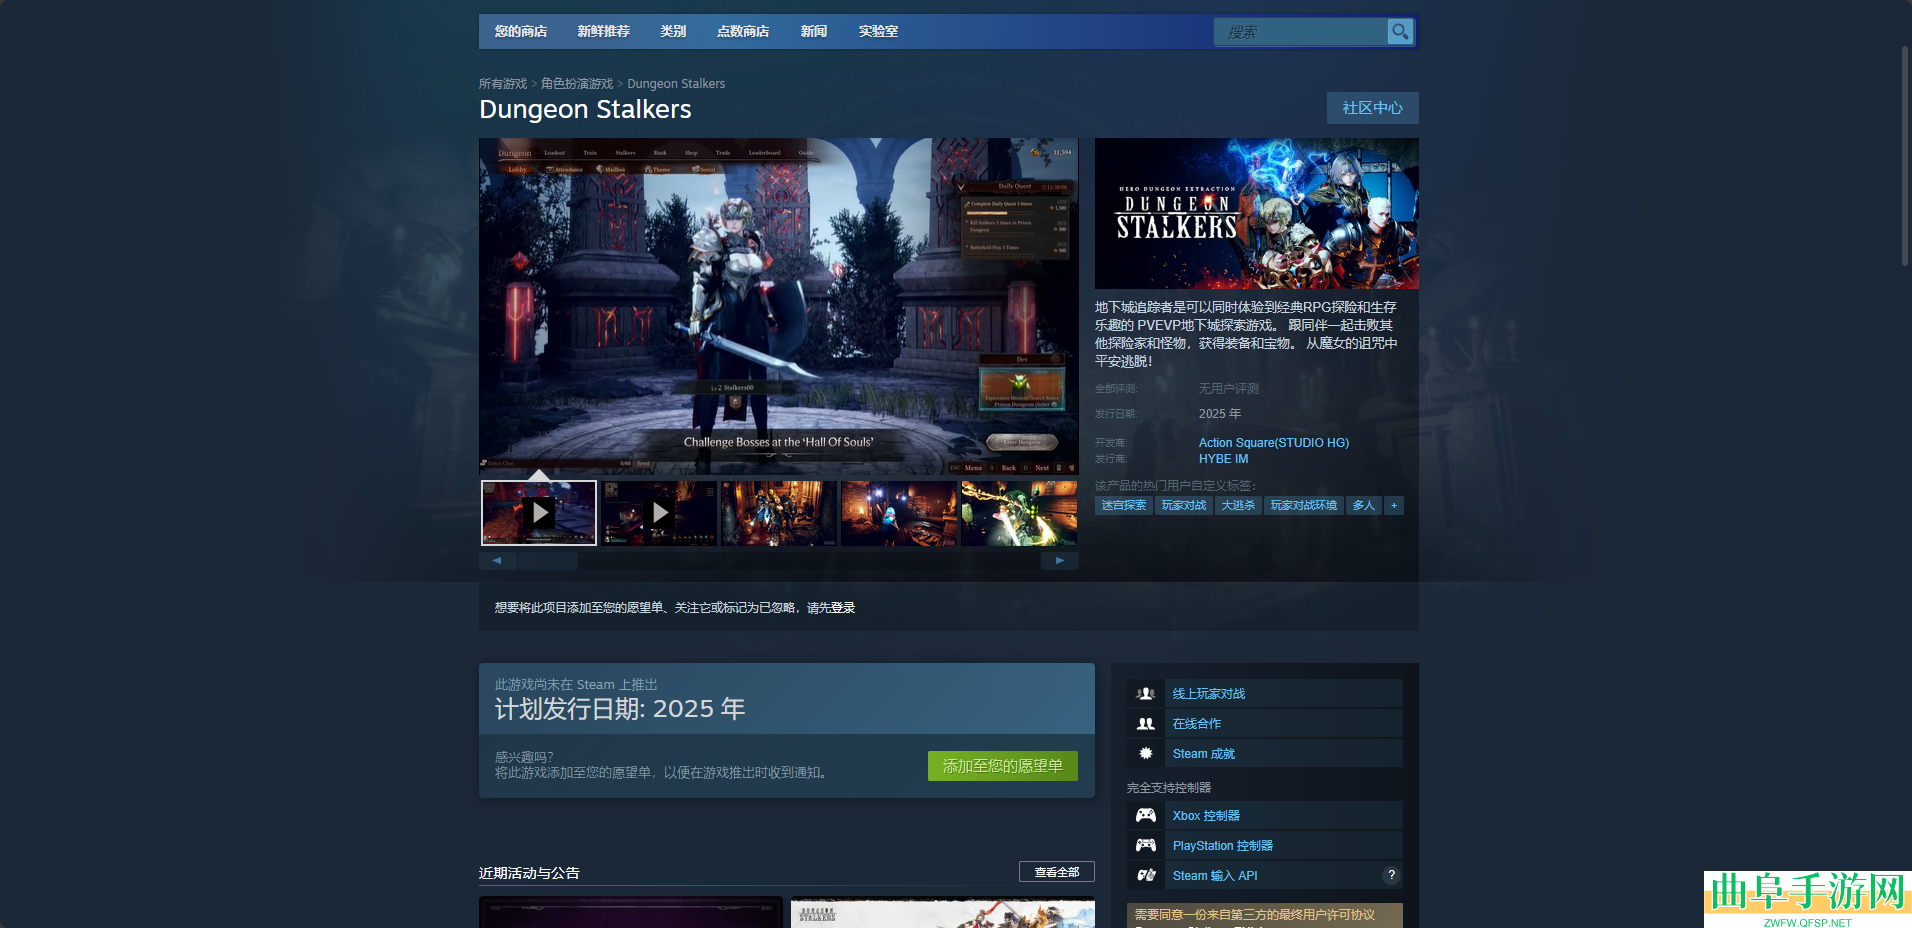
Task: Click the Steam Input API icon
Action: point(1146,876)
